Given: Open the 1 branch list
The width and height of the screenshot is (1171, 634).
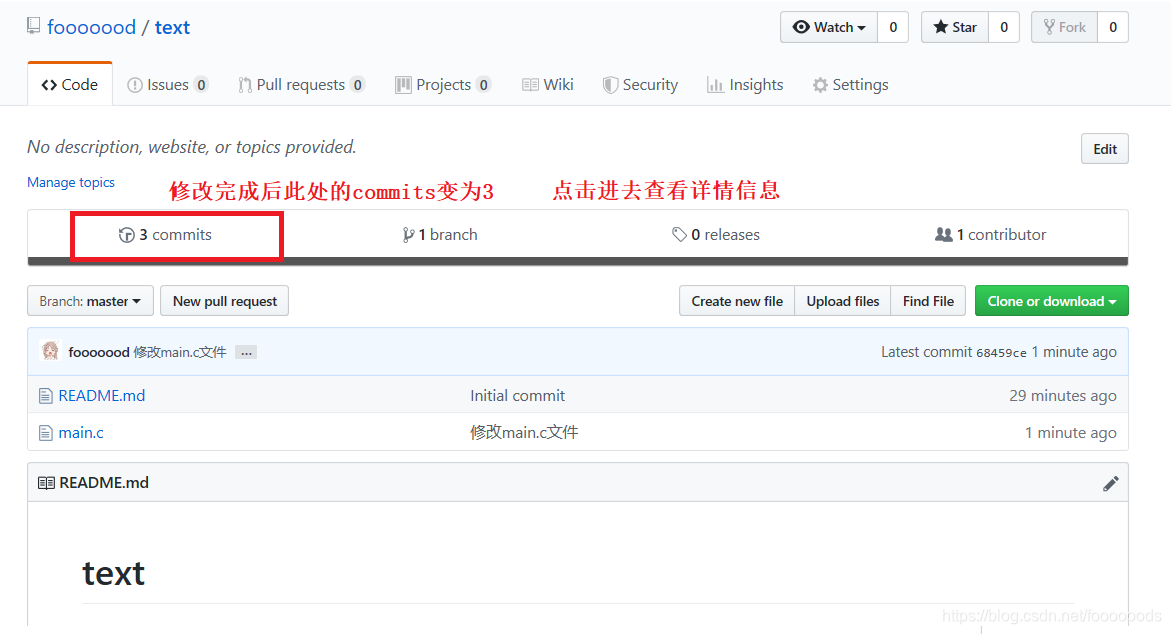Looking at the screenshot, I should tap(440, 234).
